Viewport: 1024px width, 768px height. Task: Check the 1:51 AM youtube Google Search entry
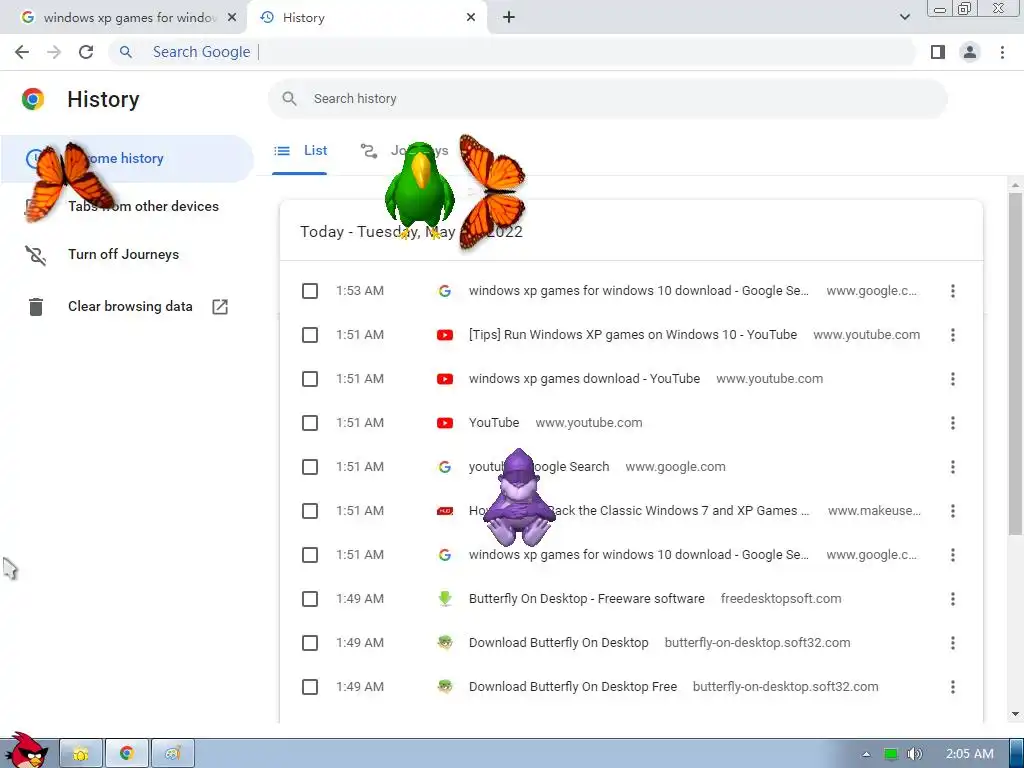pos(310,467)
